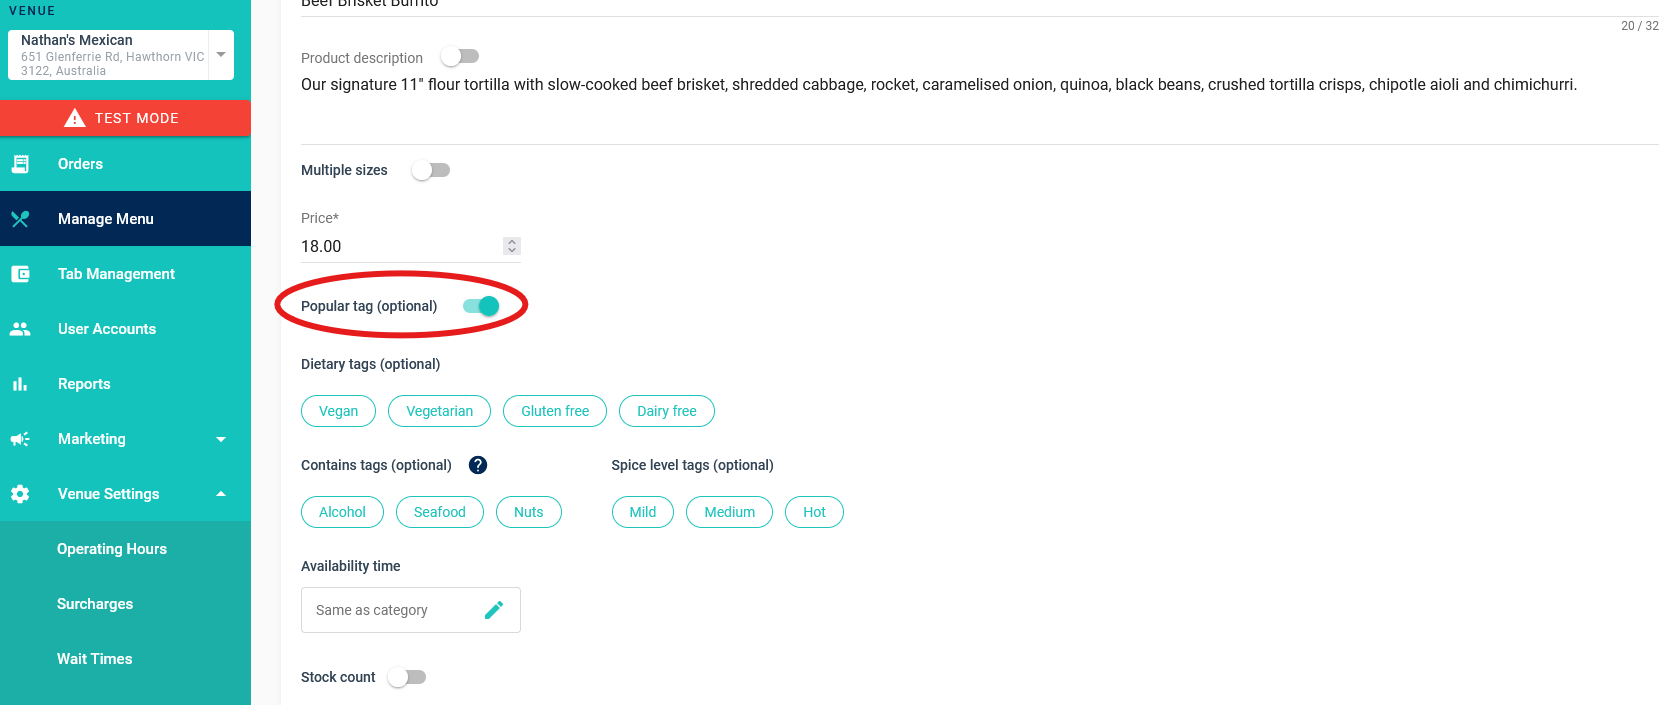Screen dimensions: 1672x705
Task: Click the Marketing megaphone icon
Action: [20, 439]
